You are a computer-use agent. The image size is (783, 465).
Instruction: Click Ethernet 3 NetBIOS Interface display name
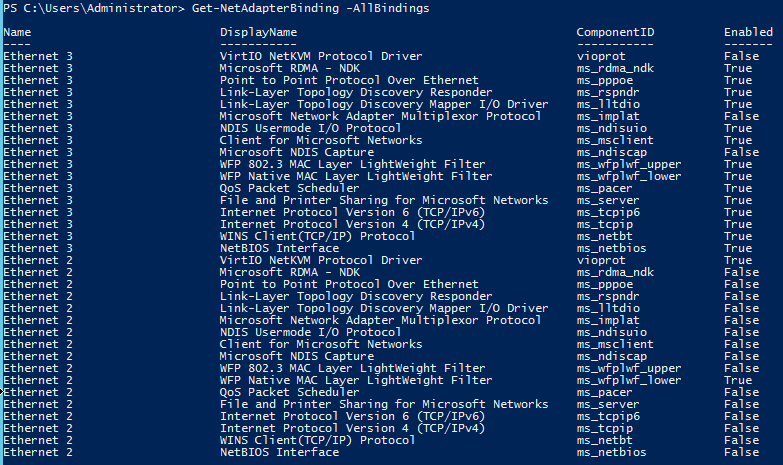click(279, 248)
